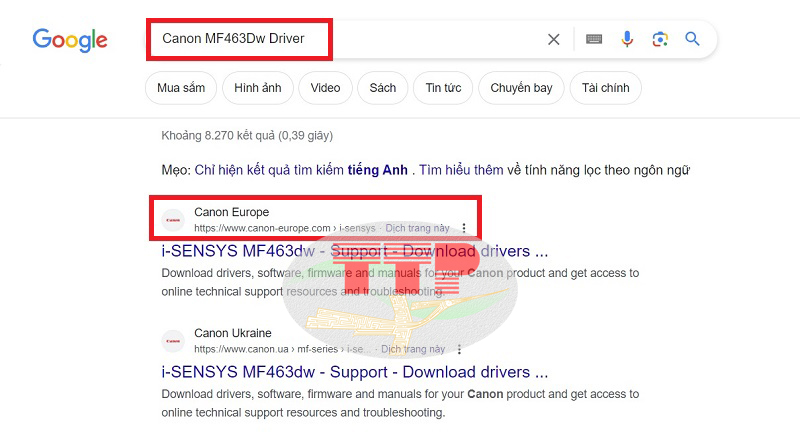Screen dimensions: 800x441
Task: Open Canon Europe i-SENSYS MF463dw result title
Action: tap(355, 251)
